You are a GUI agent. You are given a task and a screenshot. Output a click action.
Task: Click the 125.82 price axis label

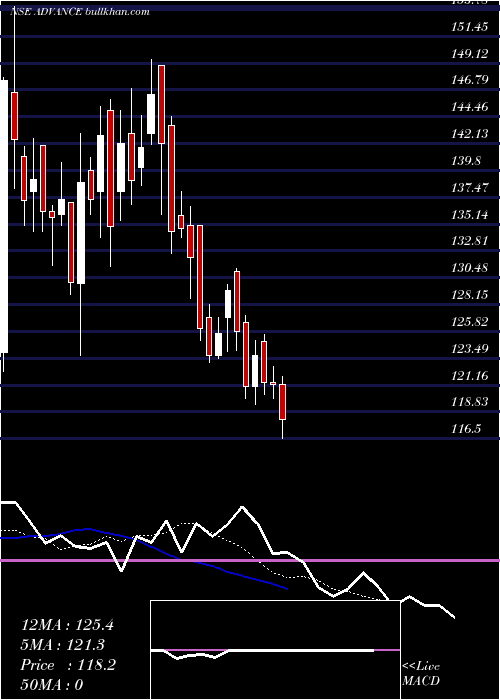pos(469,321)
